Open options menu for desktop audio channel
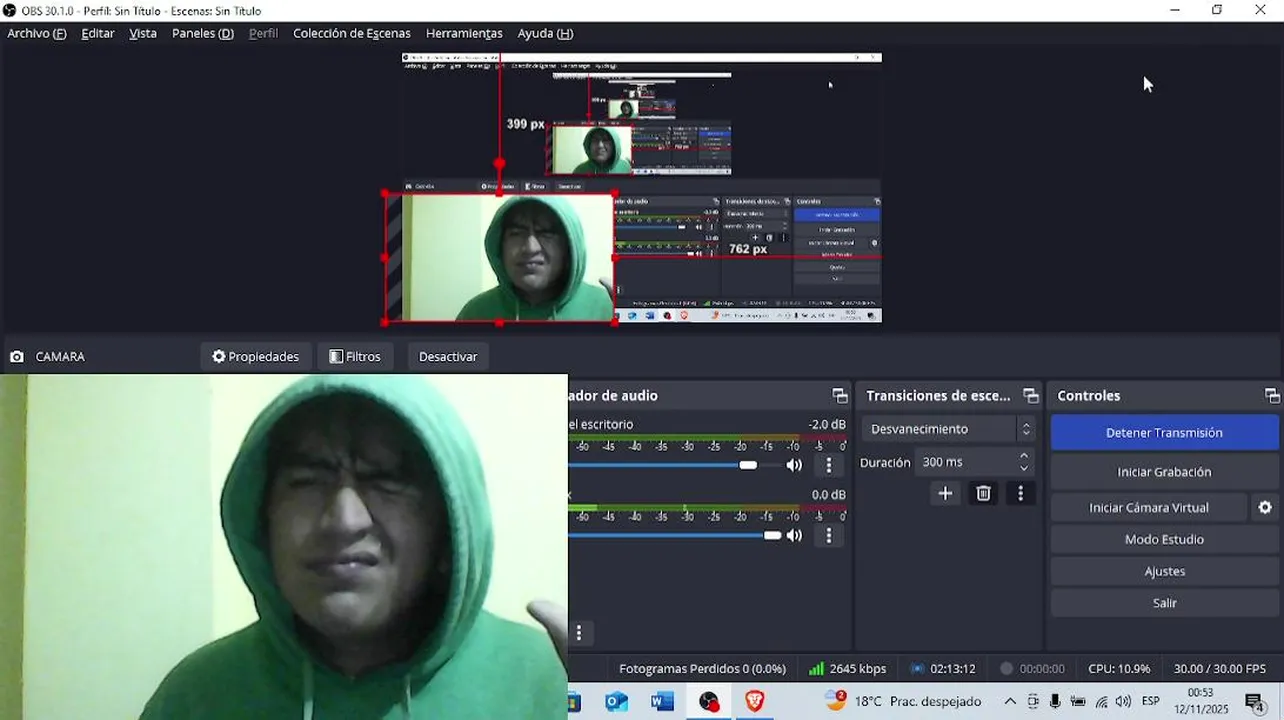 coord(828,465)
